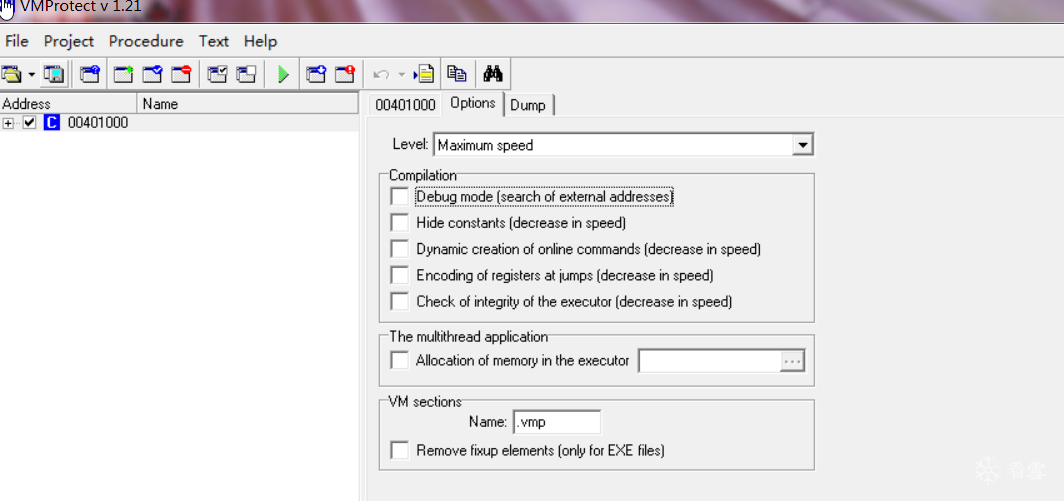The image size is (1064, 501).
Task: Click the window icon with blue down-arrow badge
Action: (x=316, y=74)
